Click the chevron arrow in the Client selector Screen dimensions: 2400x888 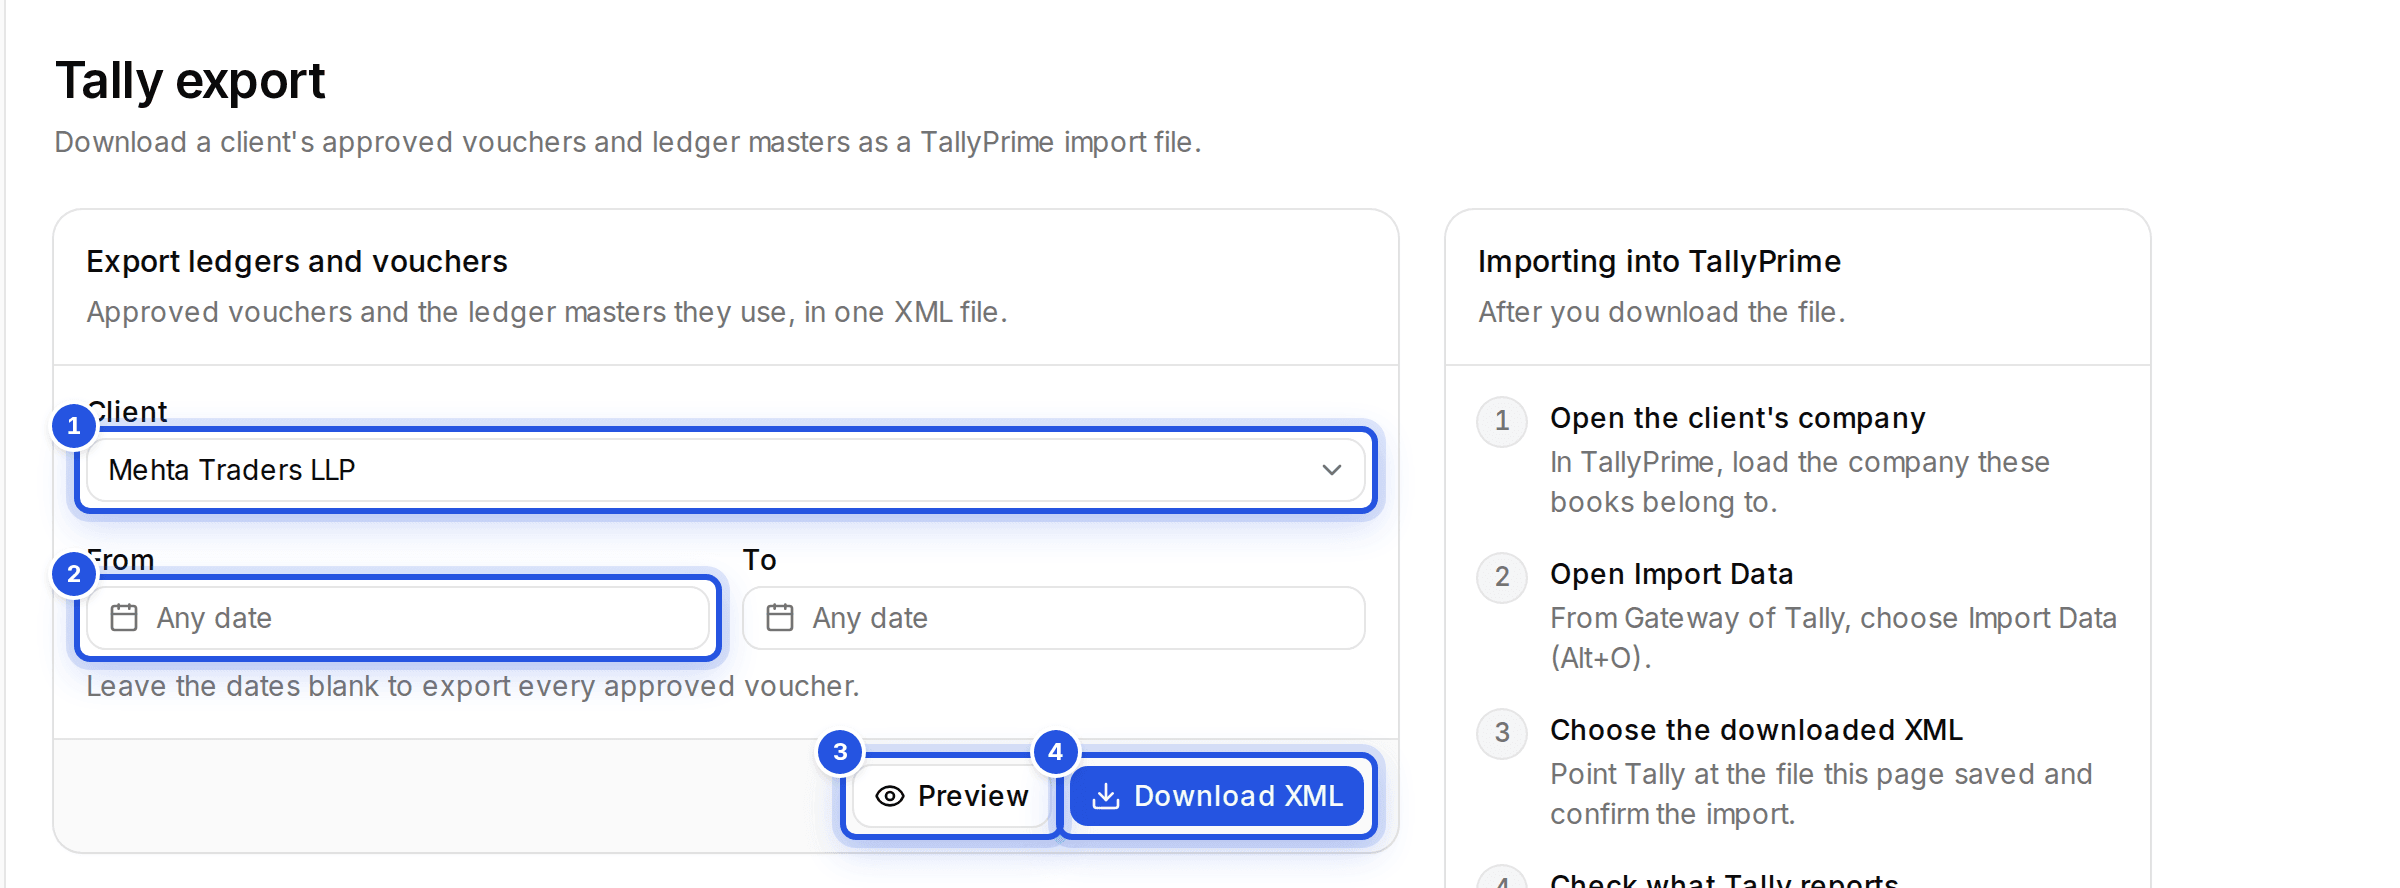pyautogui.click(x=1331, y=470)
